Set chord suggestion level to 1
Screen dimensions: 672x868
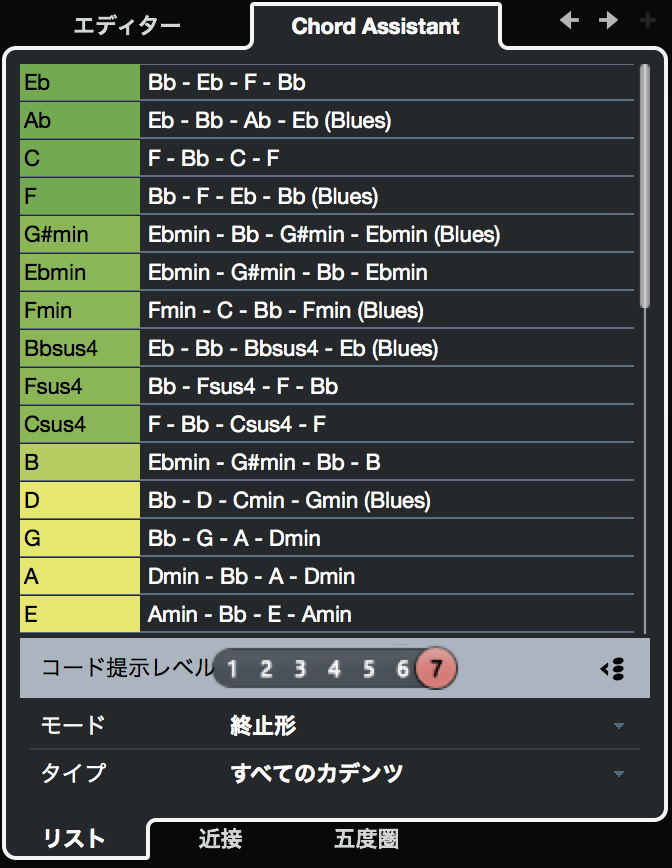click(x=232, y=669)
